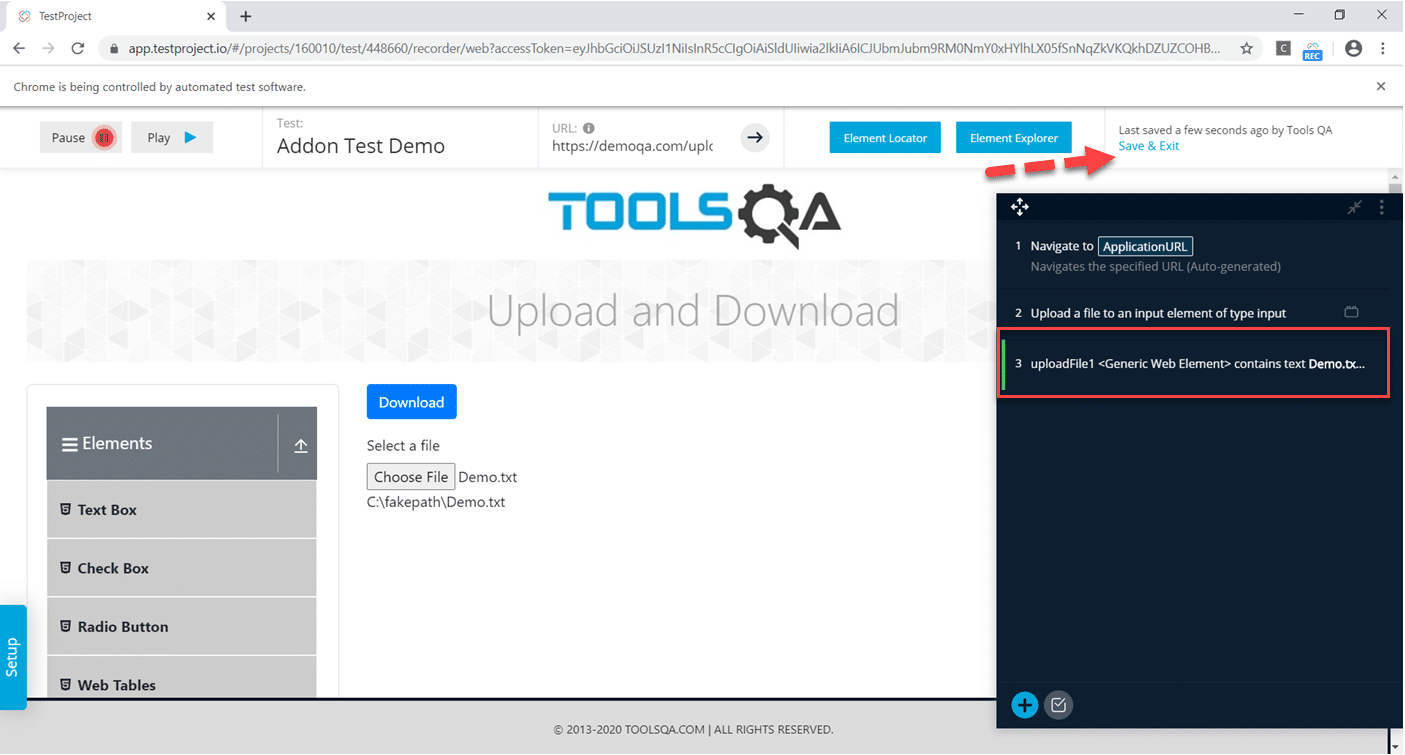Image resolution: width=1405 pixels, height=755 pixels.
Task: Click the C:\fakepath\Demo.txt text
Action: tap(436, 502)
